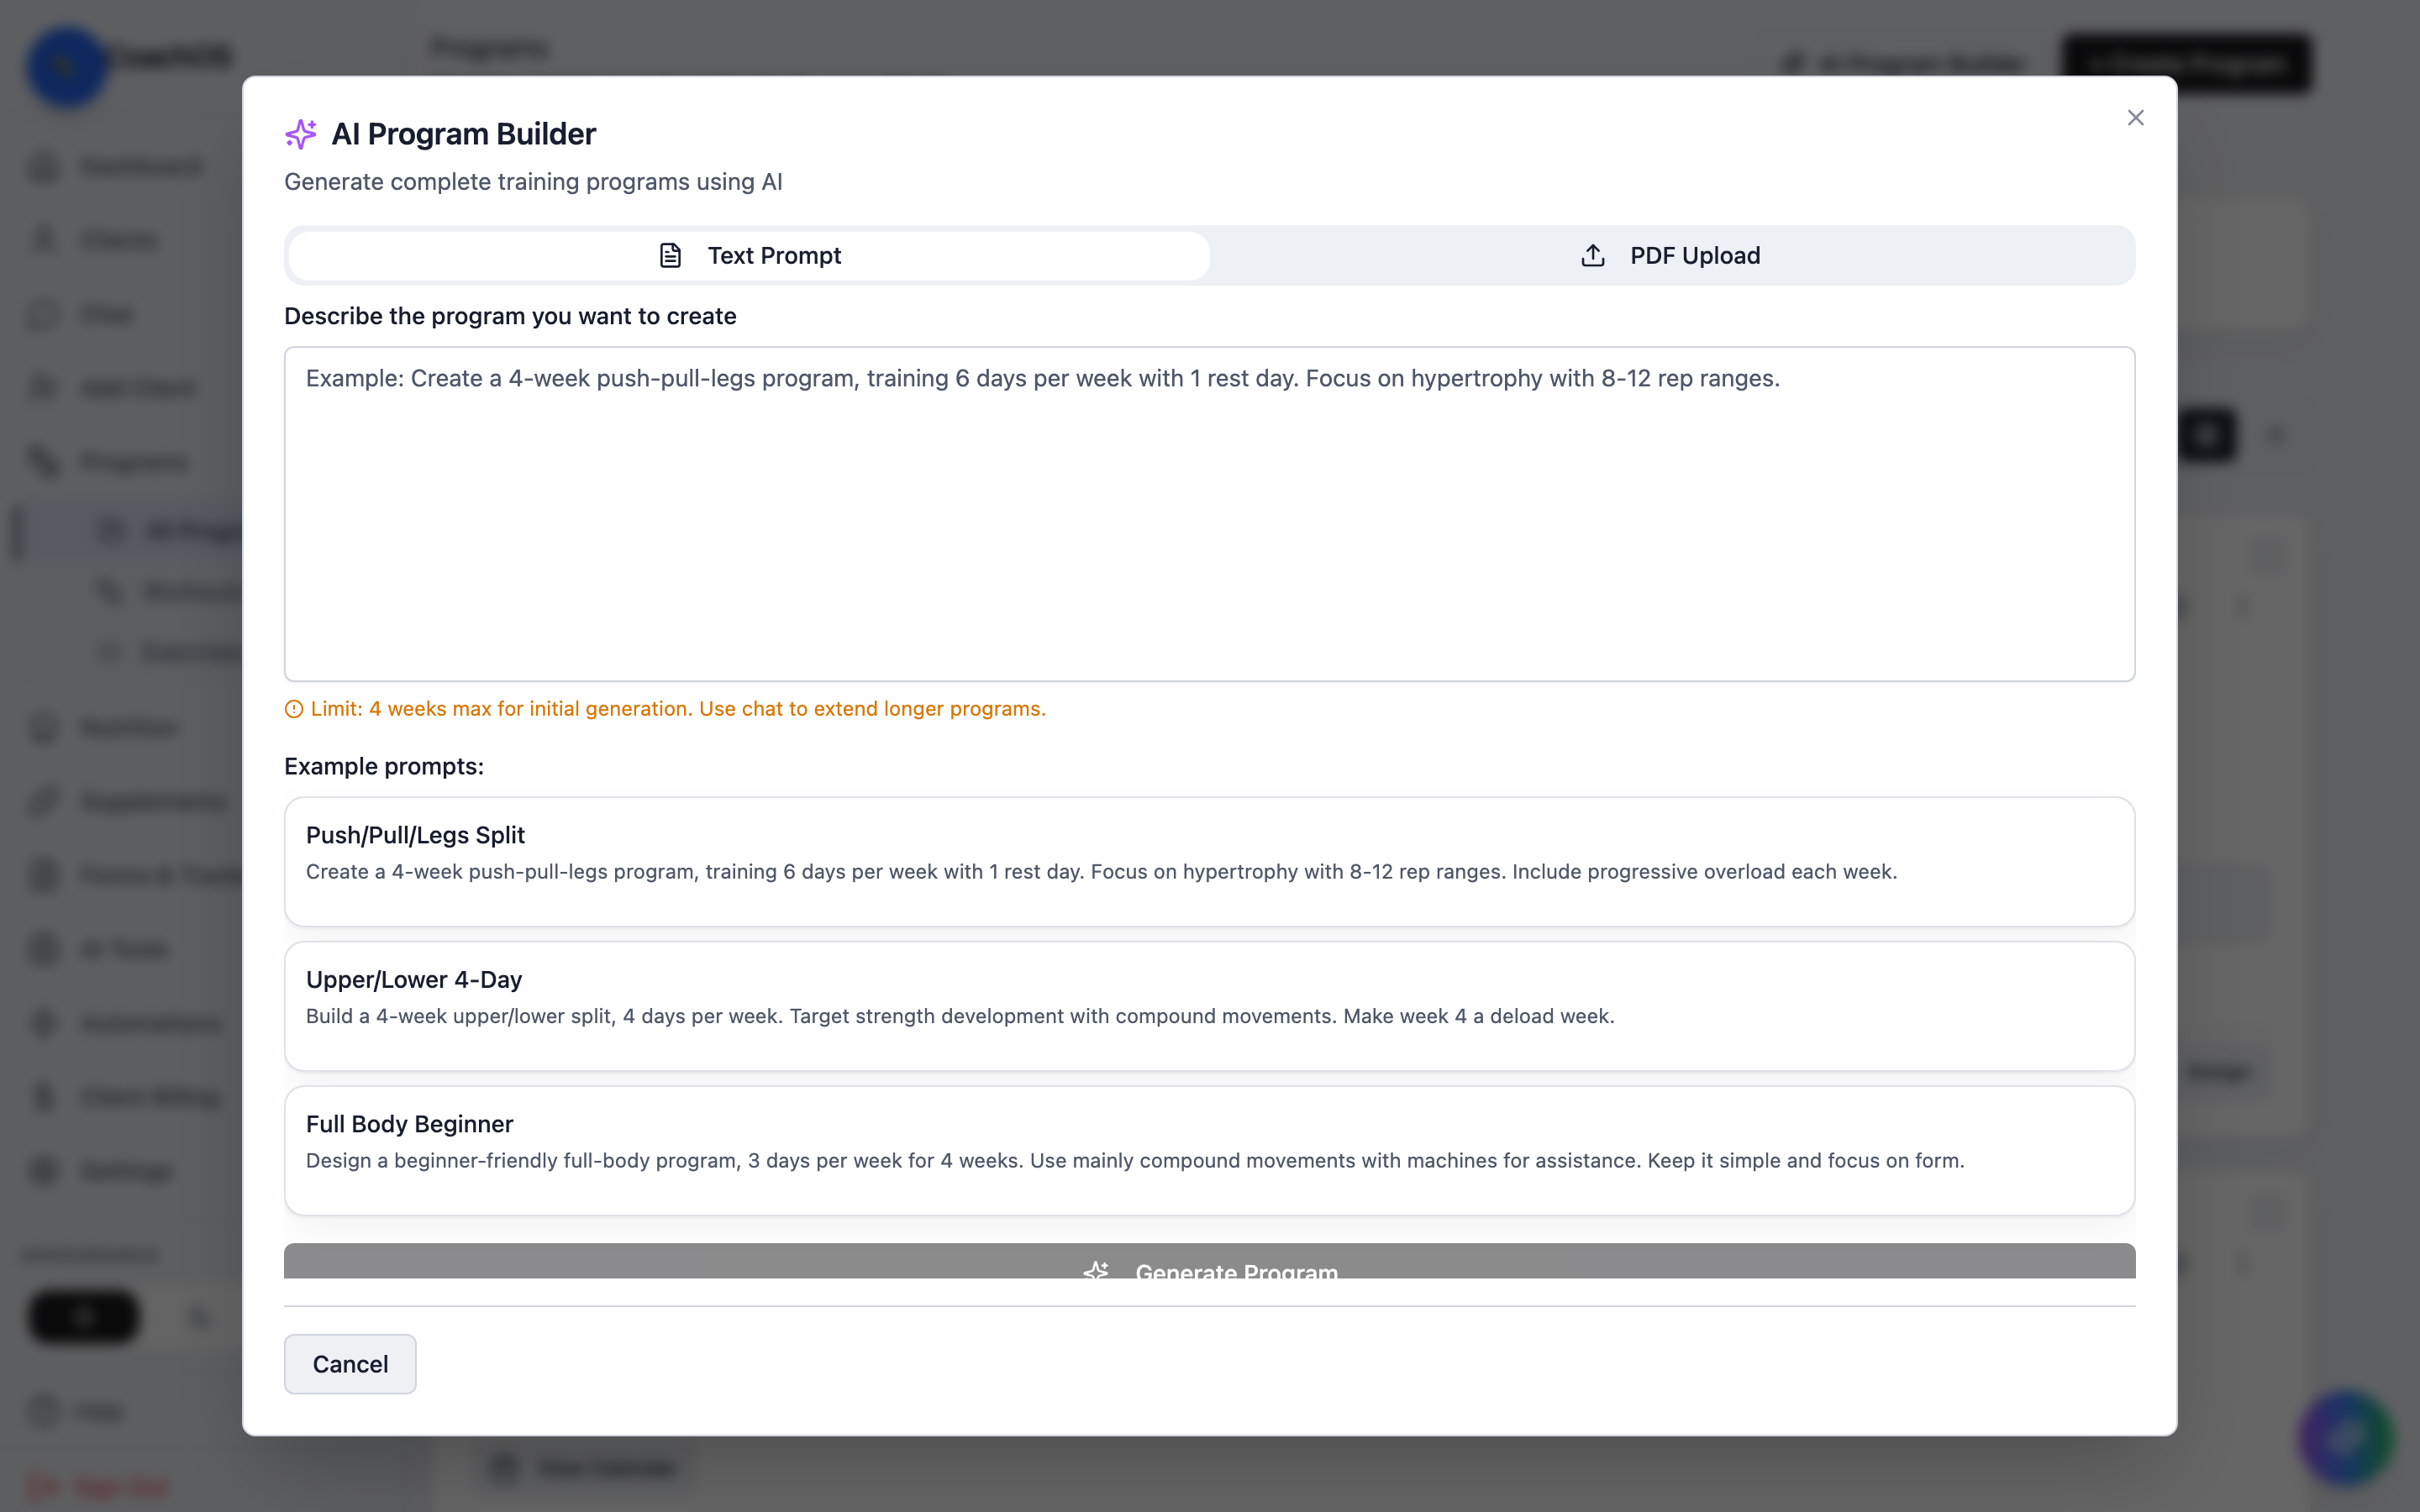2420x1512 pixels.
Task: Click the upload icon in PDF Upload tab
Action: [1593, 256]
